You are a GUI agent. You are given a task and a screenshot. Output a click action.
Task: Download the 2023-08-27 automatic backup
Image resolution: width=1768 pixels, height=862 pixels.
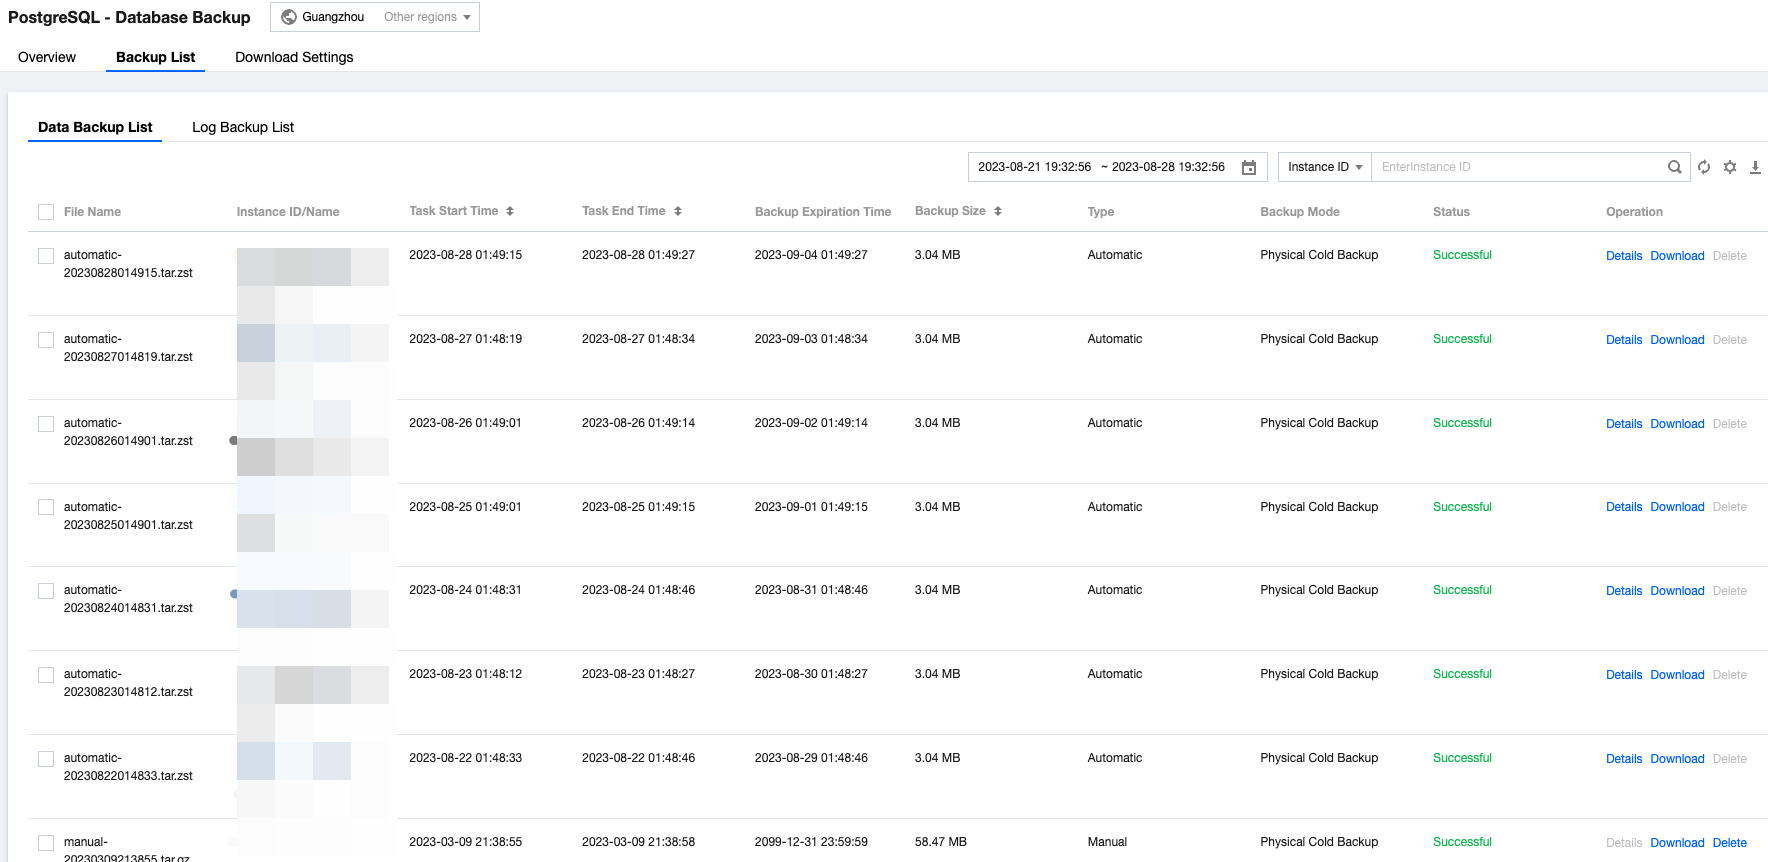1677,340
